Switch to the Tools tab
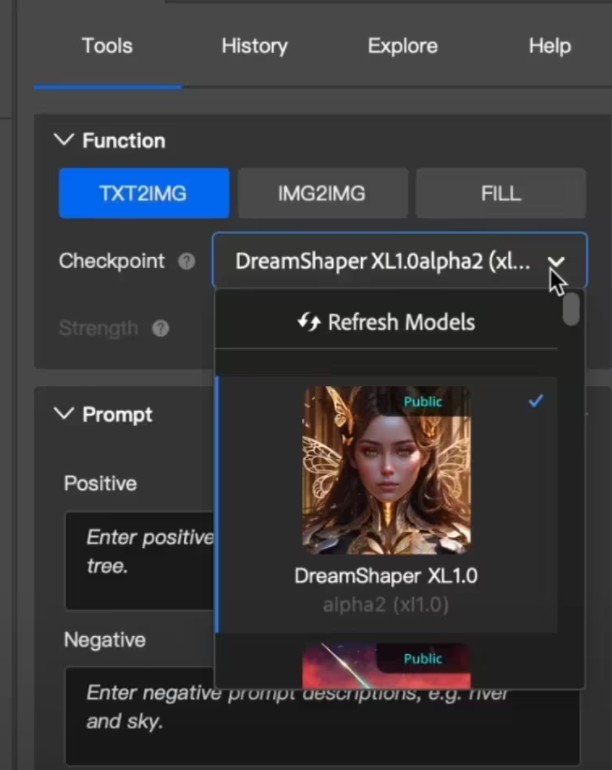Screen dimensions: 612x770 (107, 46)
